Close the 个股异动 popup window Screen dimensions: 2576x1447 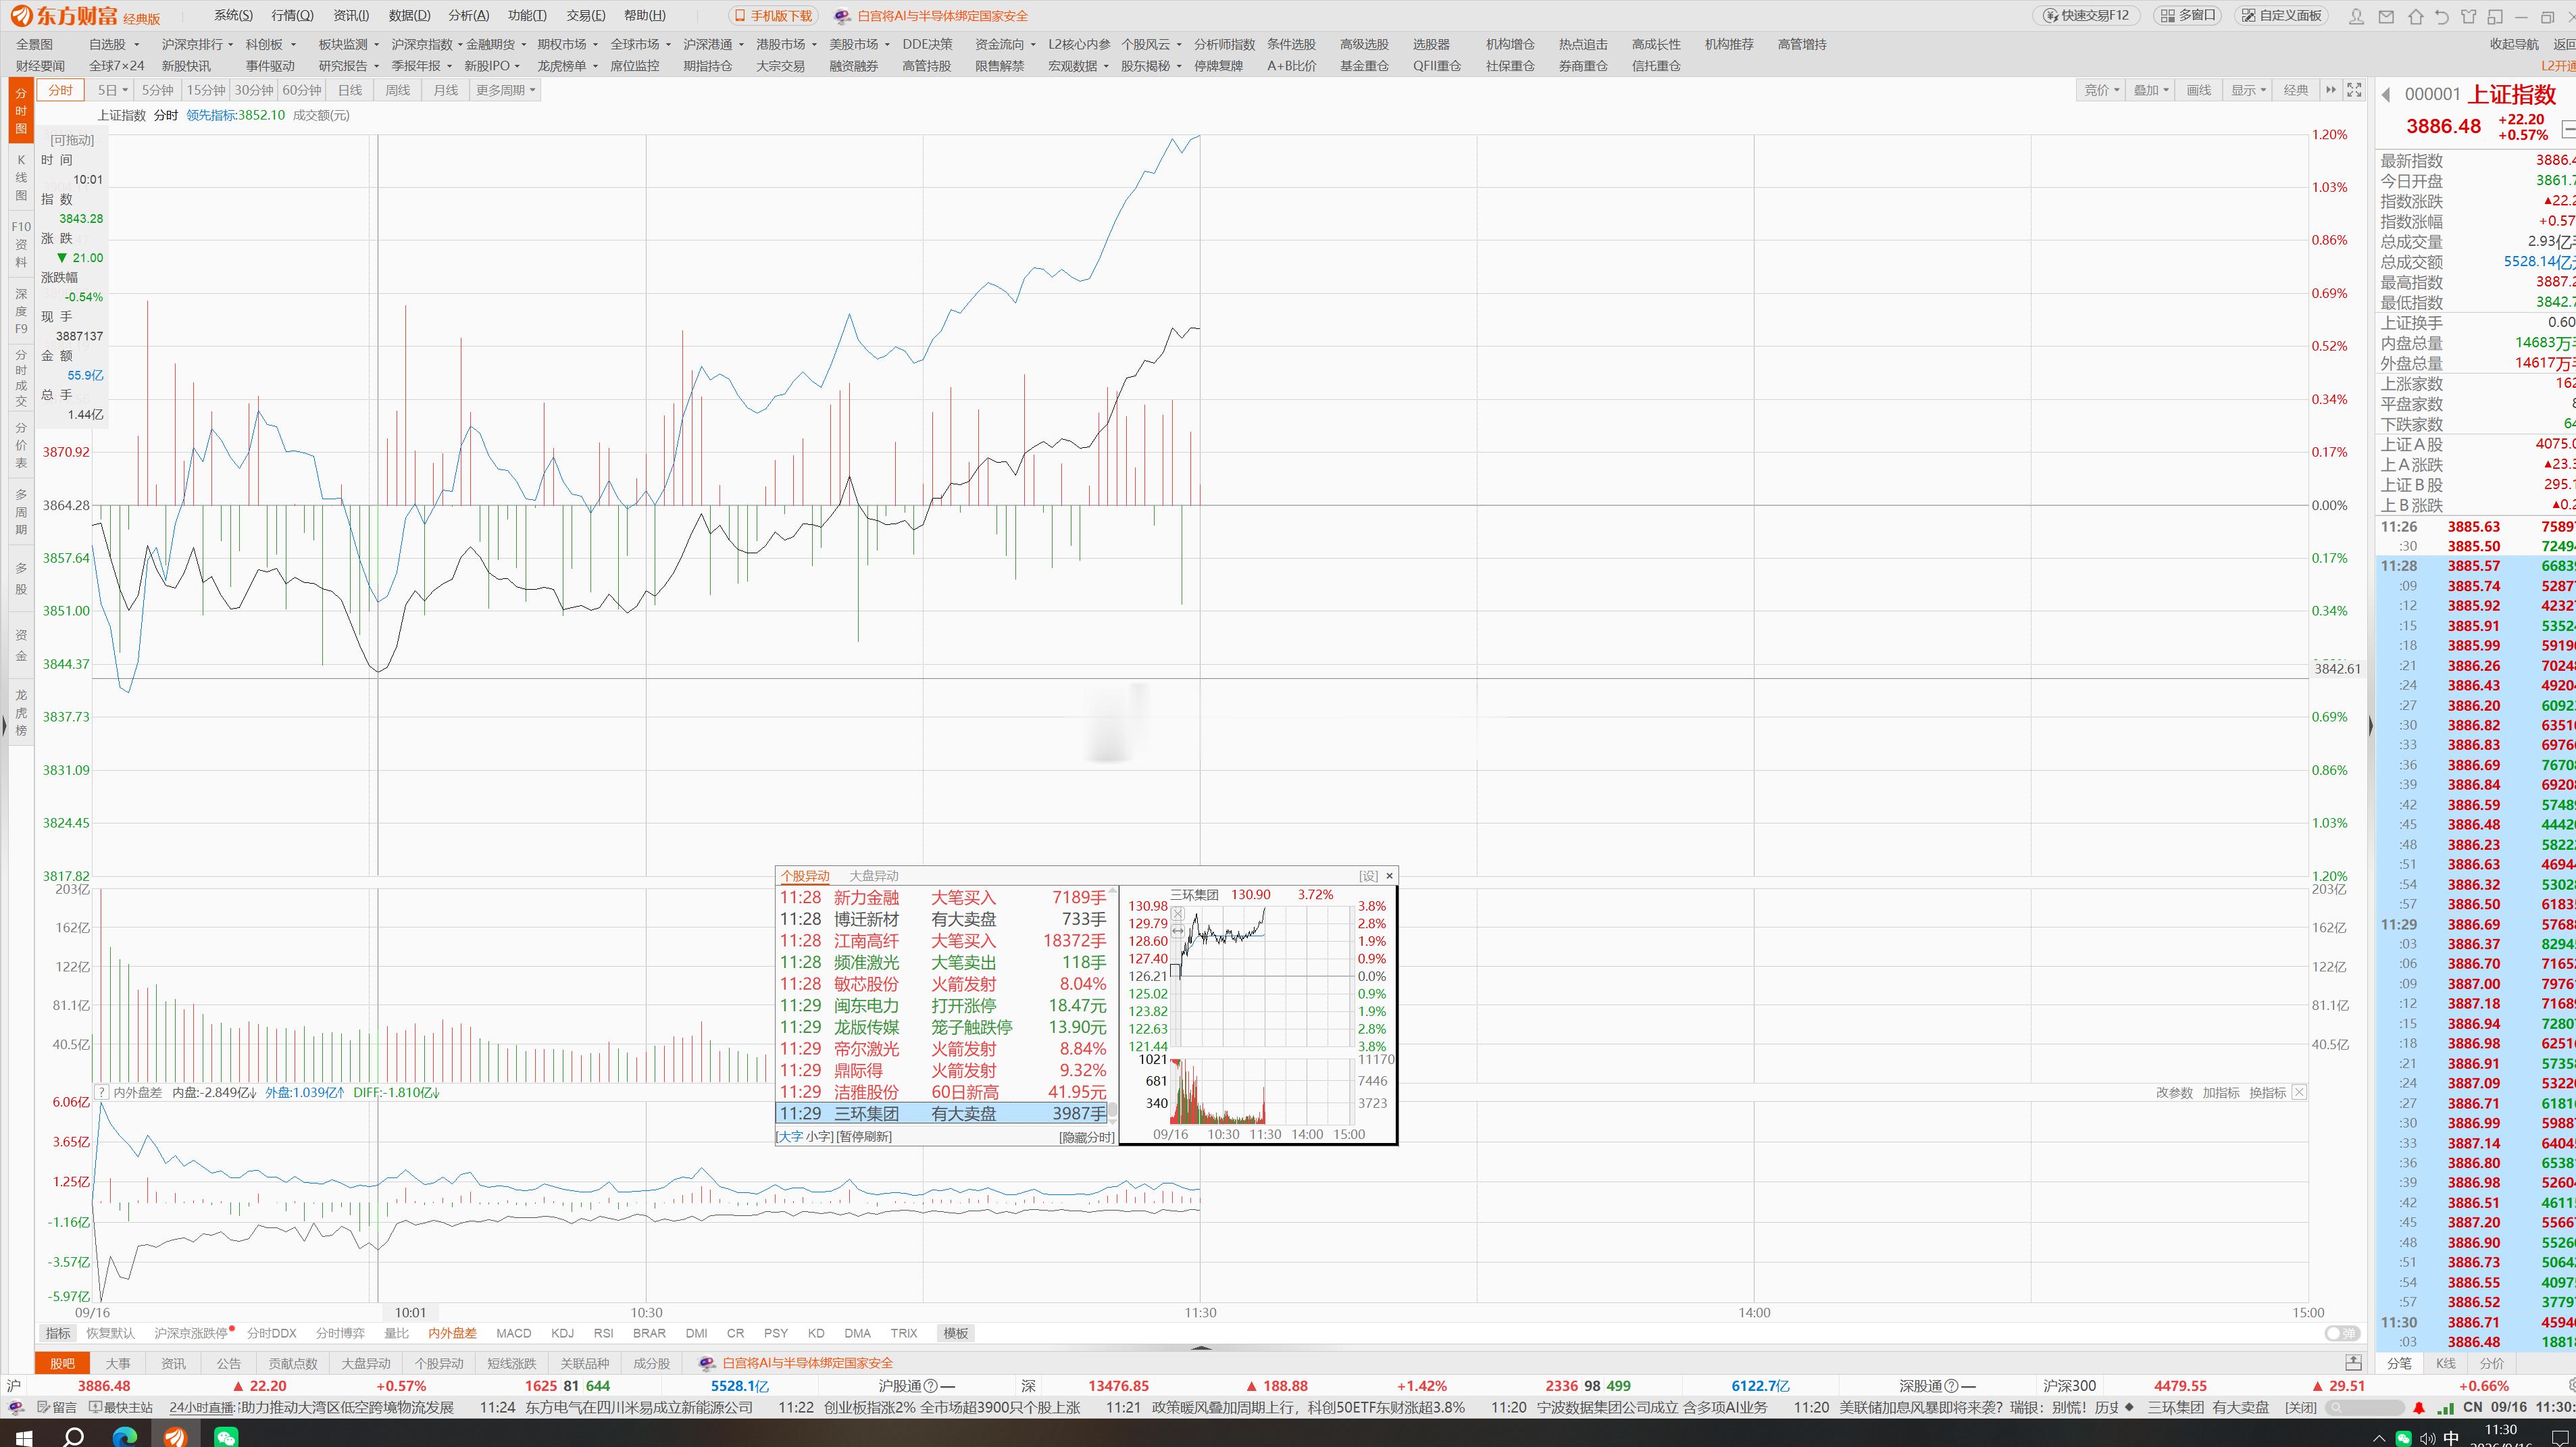[1389, 876]
